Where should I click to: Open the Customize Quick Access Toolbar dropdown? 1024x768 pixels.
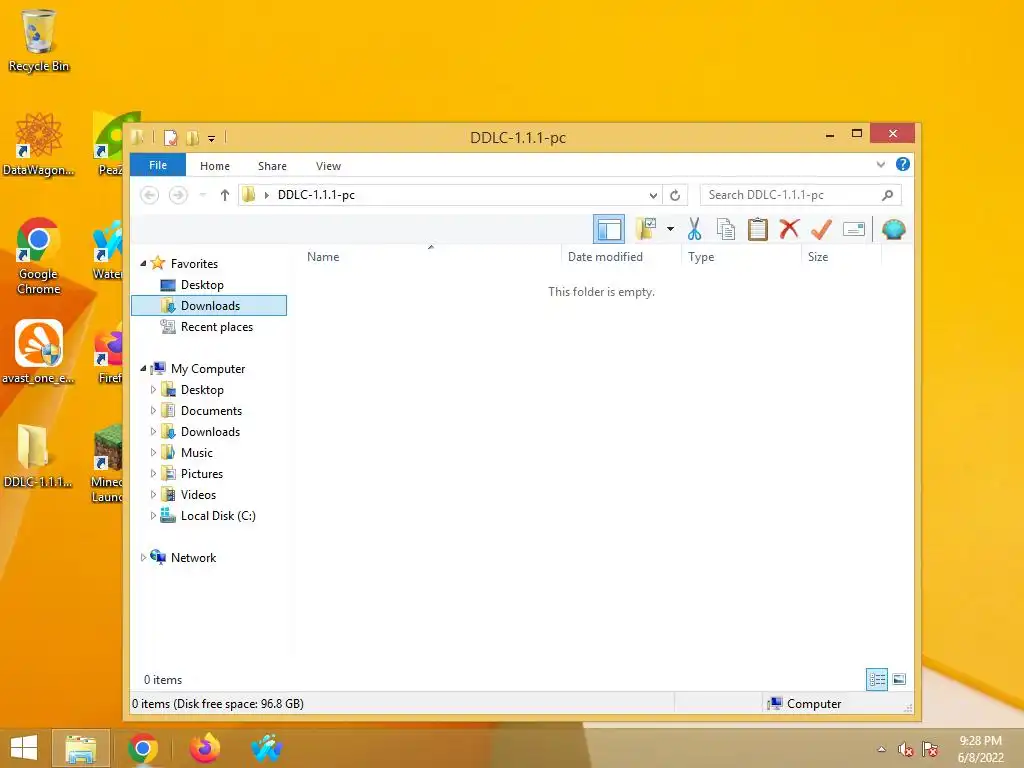tap(212, 138)
